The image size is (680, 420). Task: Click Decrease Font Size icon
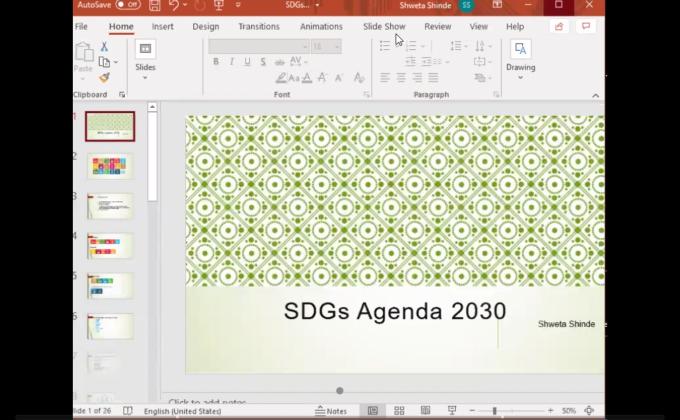(x=339, y=78)
